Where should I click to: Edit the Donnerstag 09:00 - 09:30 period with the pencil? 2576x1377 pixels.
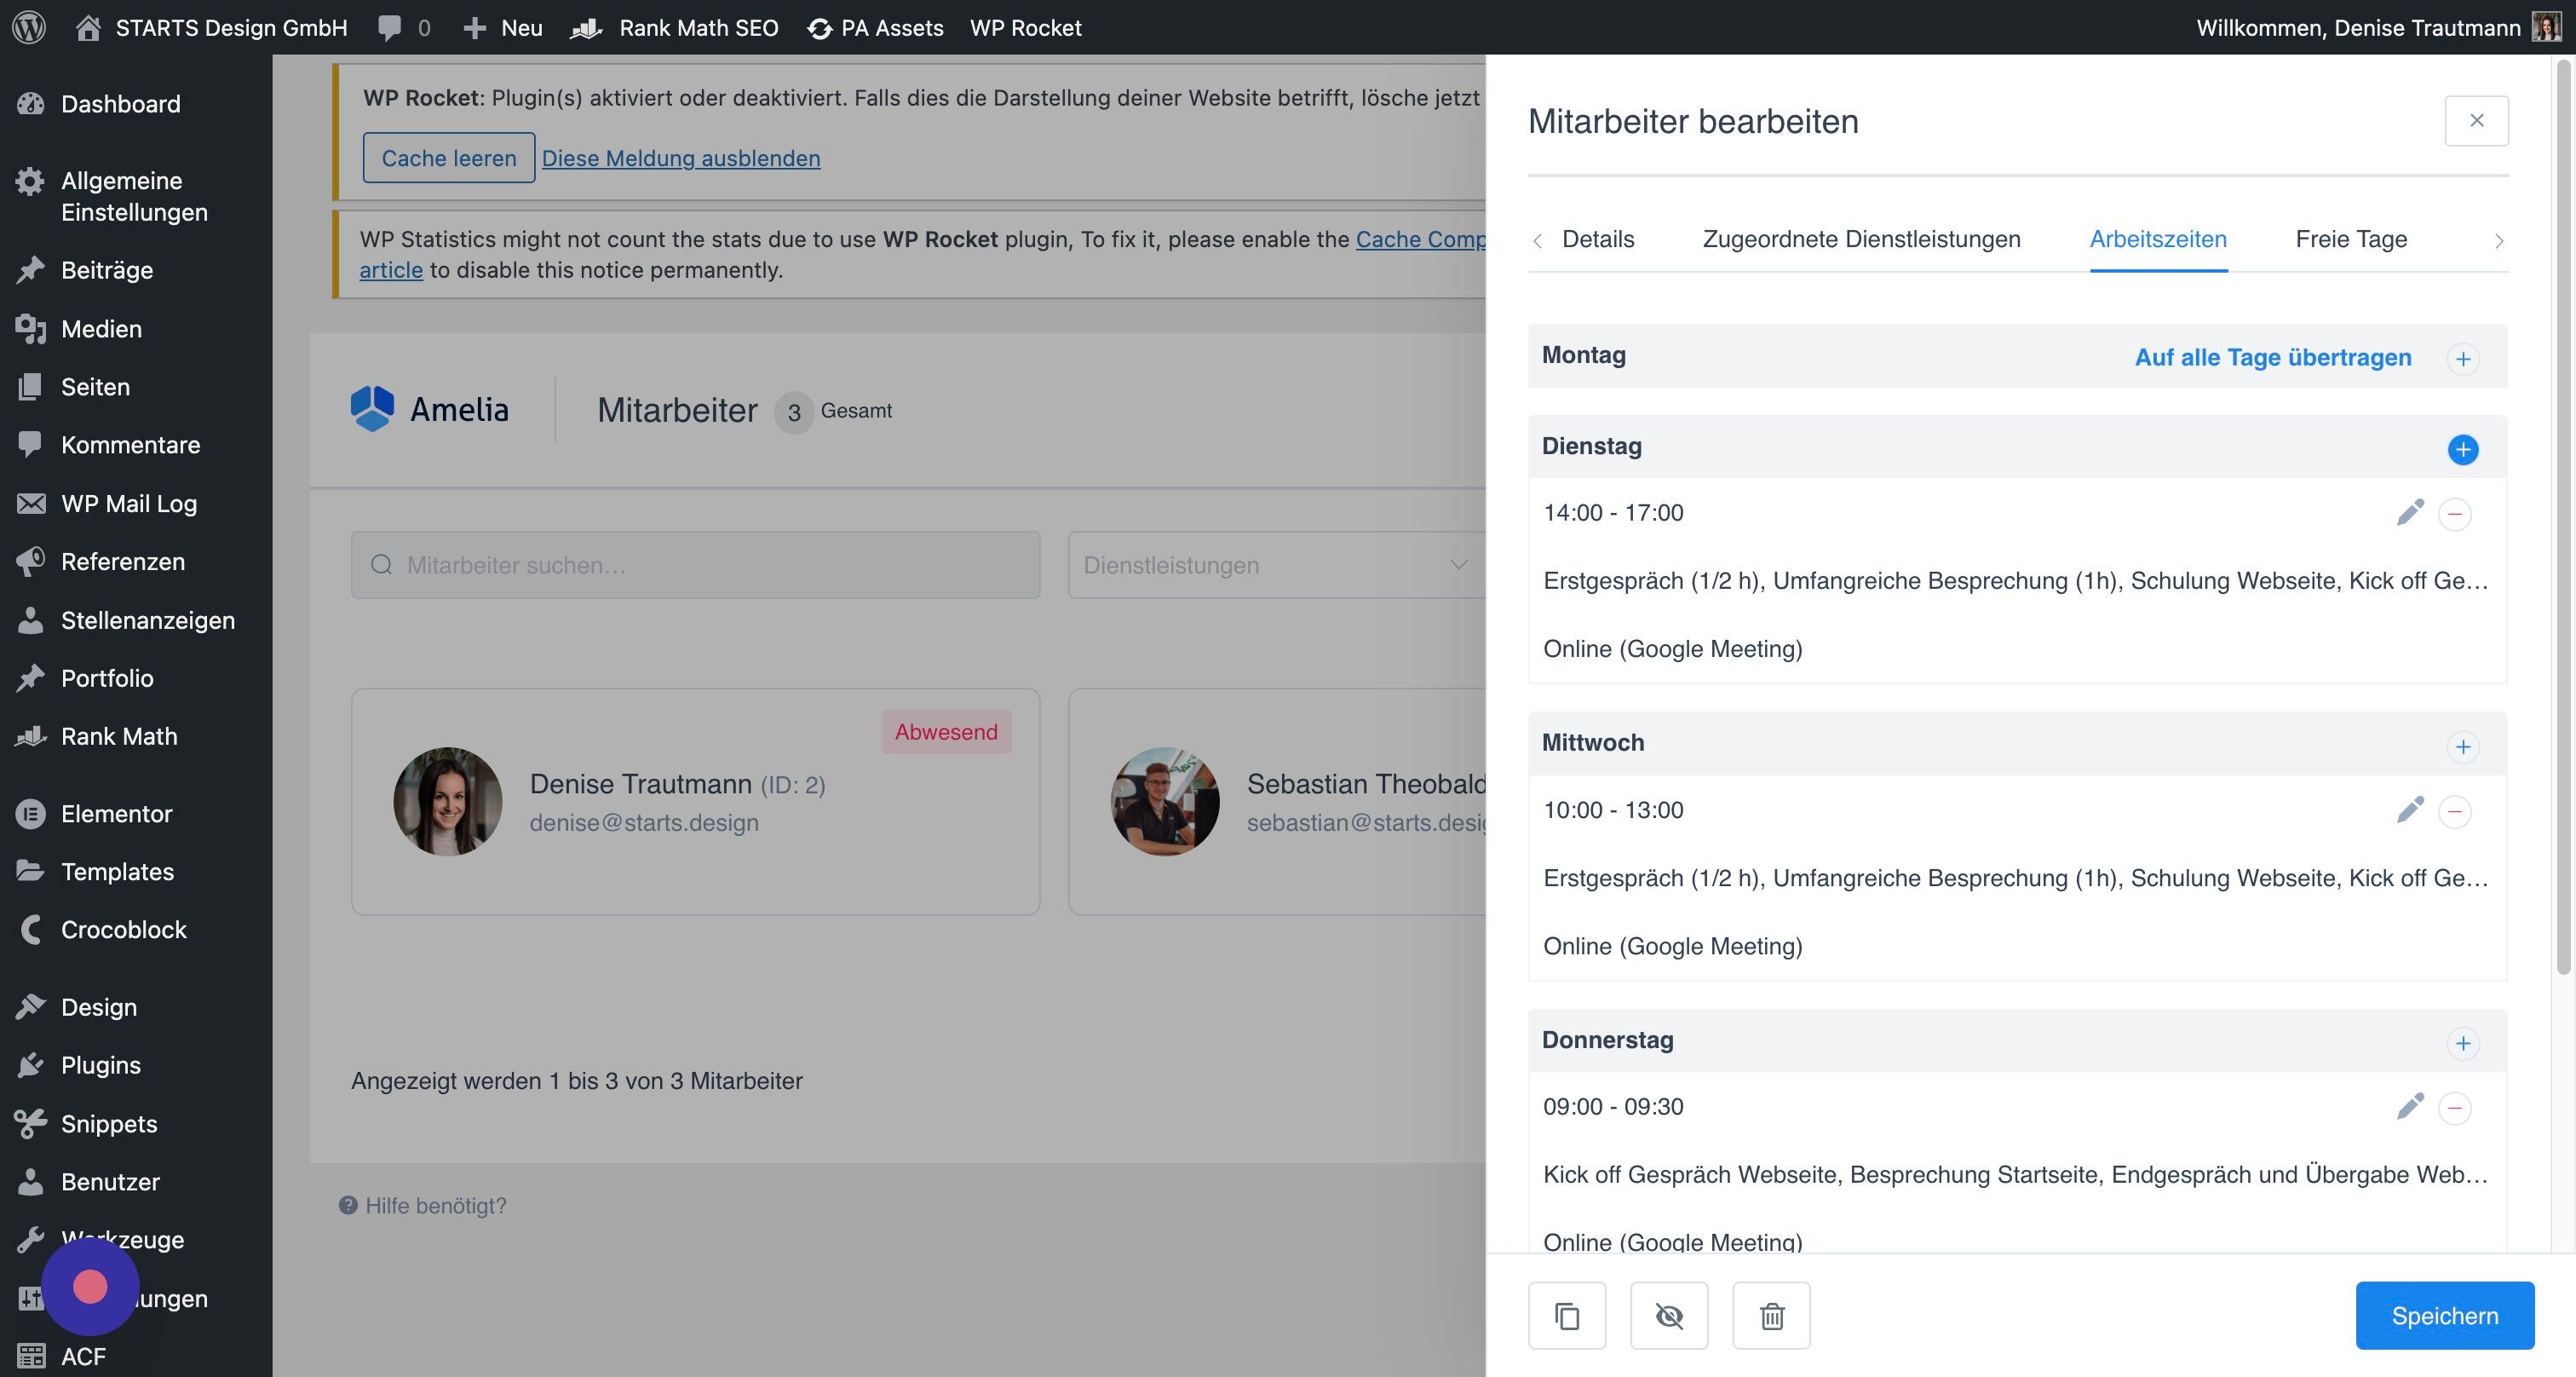point(2410,1105)
